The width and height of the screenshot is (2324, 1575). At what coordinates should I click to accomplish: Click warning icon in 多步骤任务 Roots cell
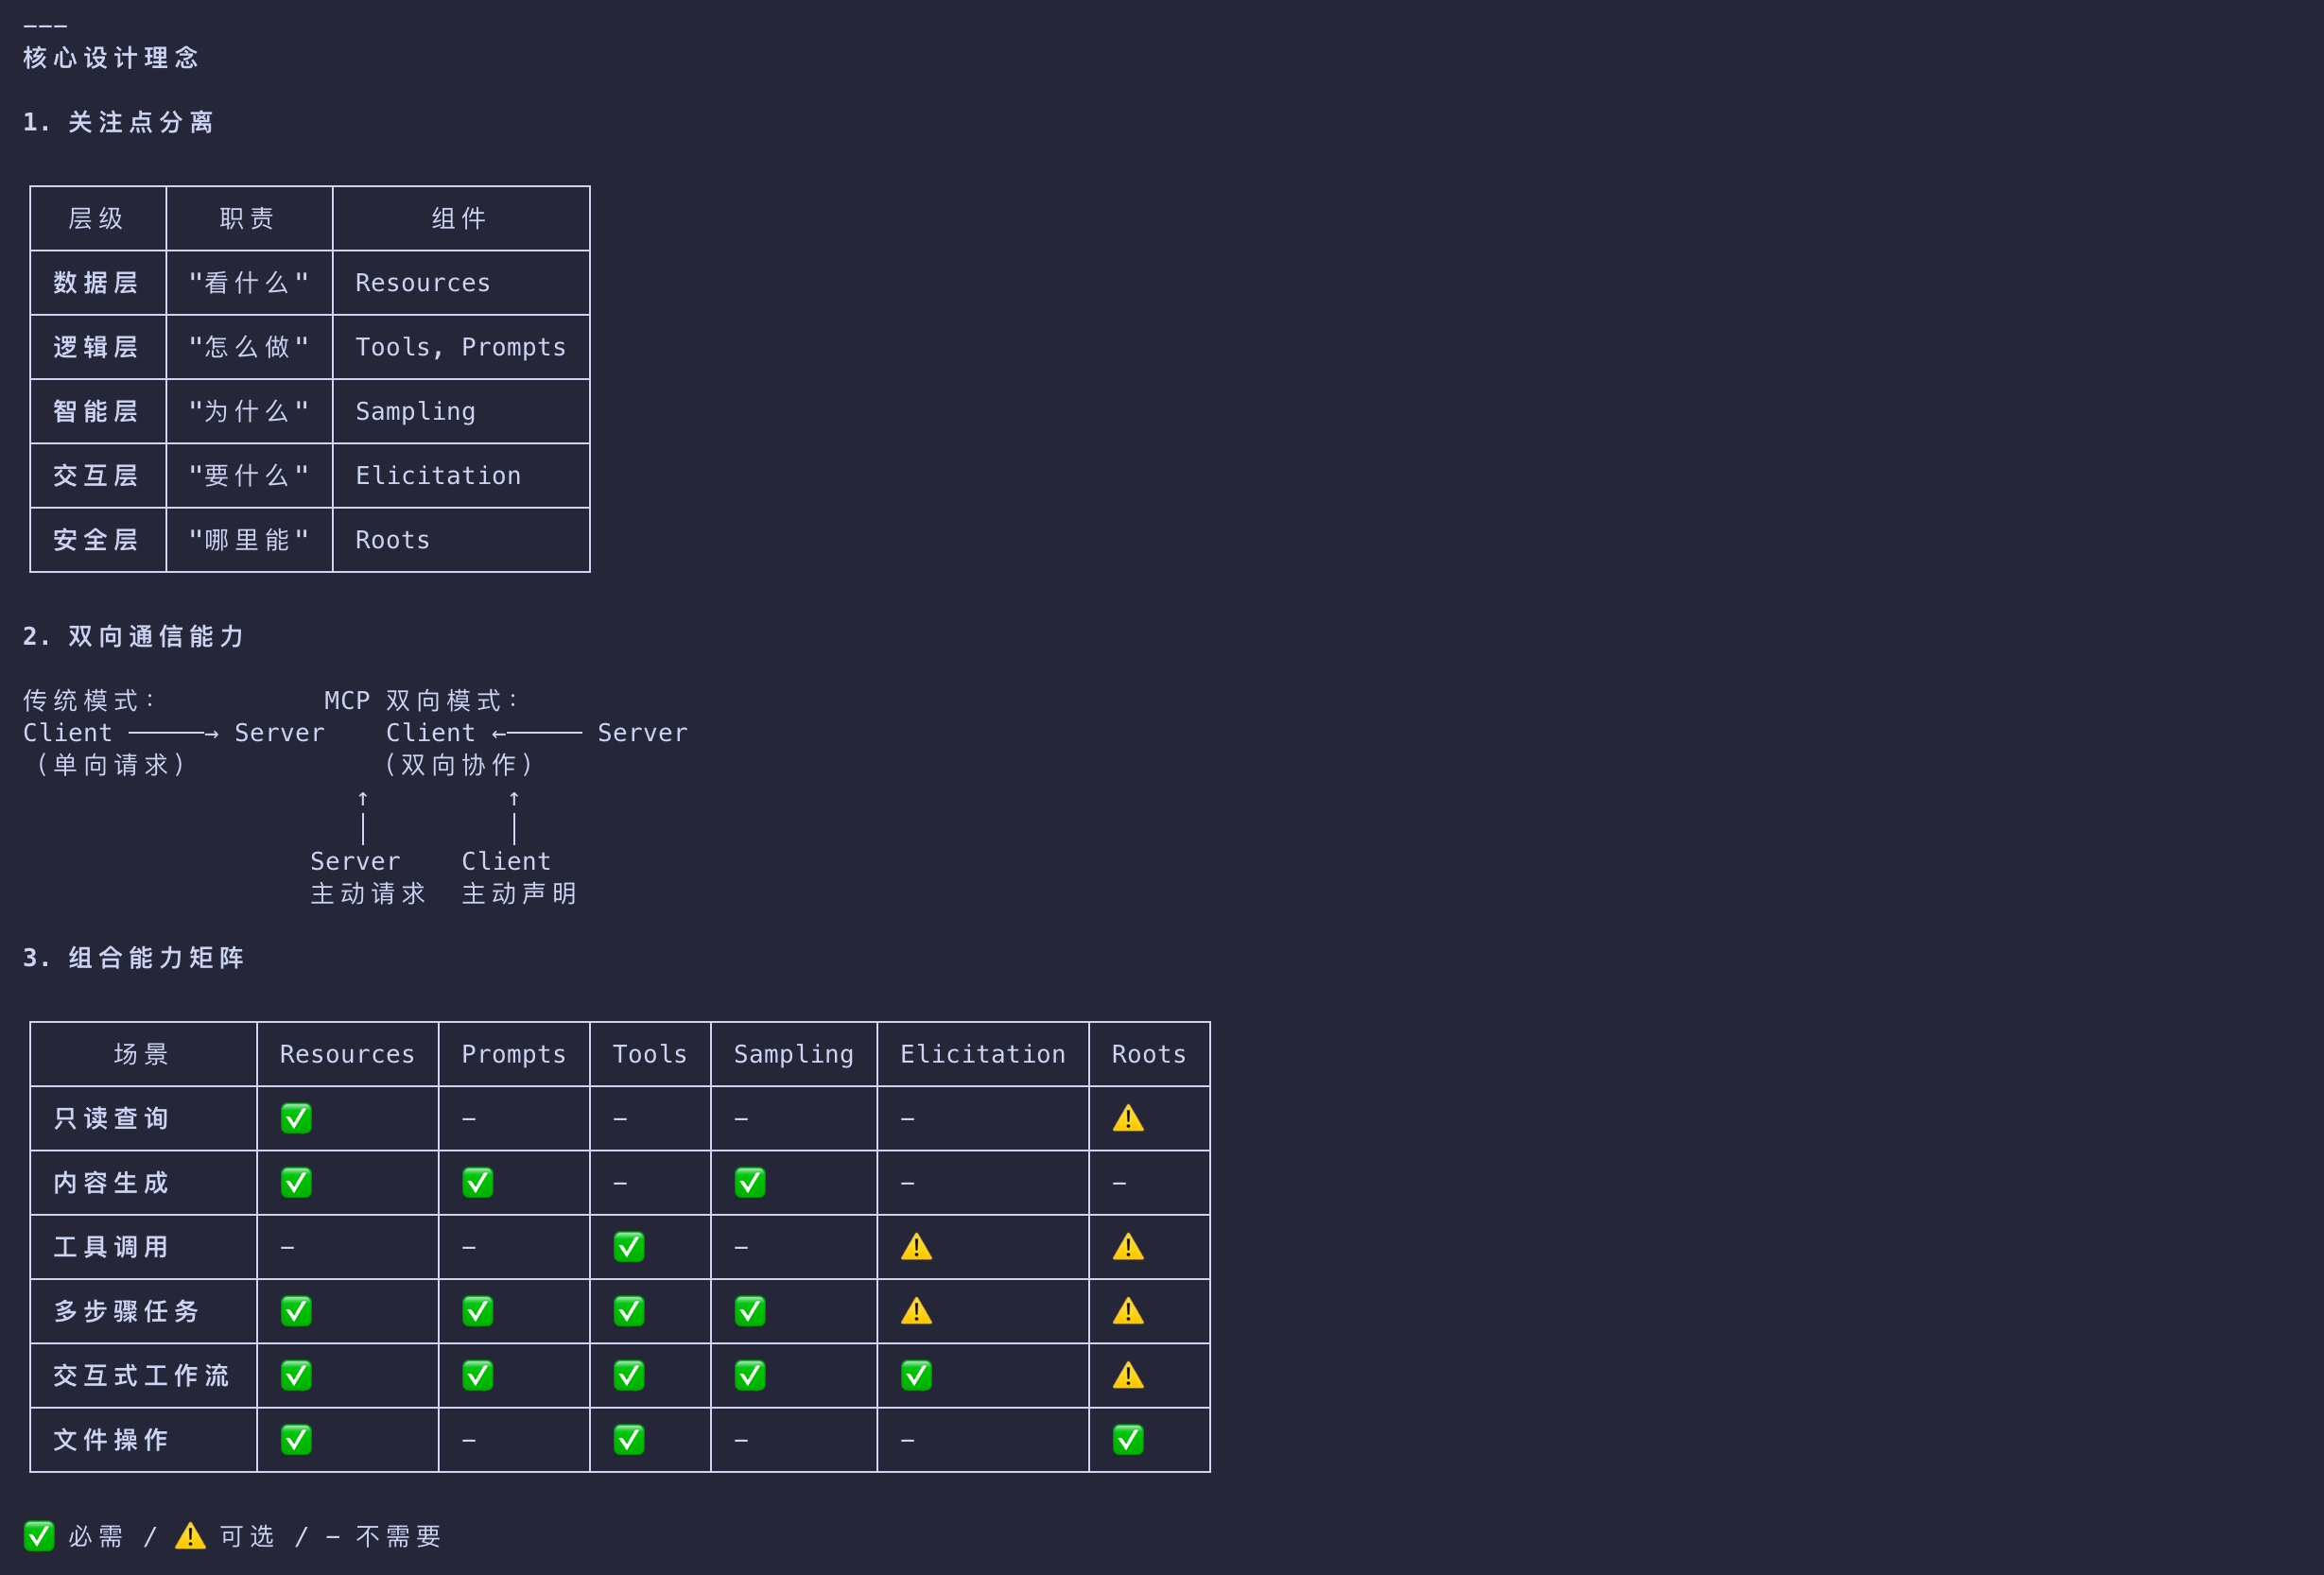click(x=1128, y=1311)
